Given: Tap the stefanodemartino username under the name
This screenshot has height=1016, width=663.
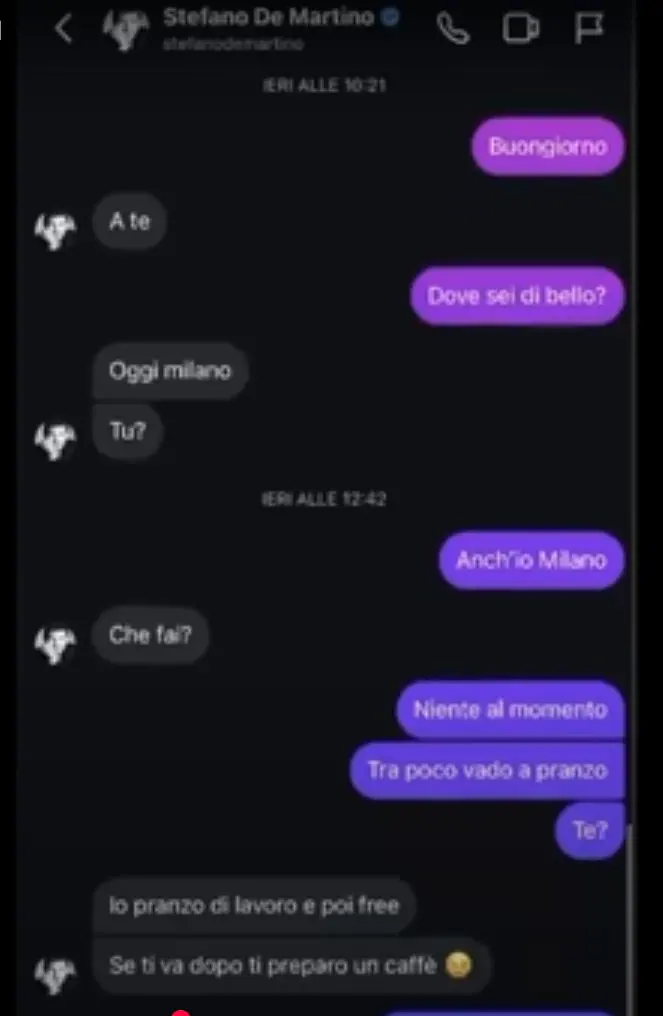Looking at the screenshot, I should 233,44.
